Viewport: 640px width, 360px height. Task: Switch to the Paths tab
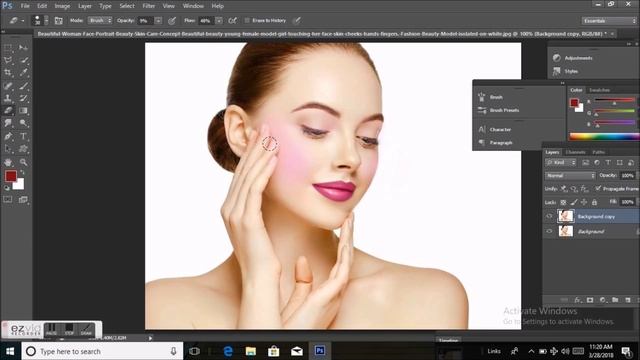click(598, 152)
